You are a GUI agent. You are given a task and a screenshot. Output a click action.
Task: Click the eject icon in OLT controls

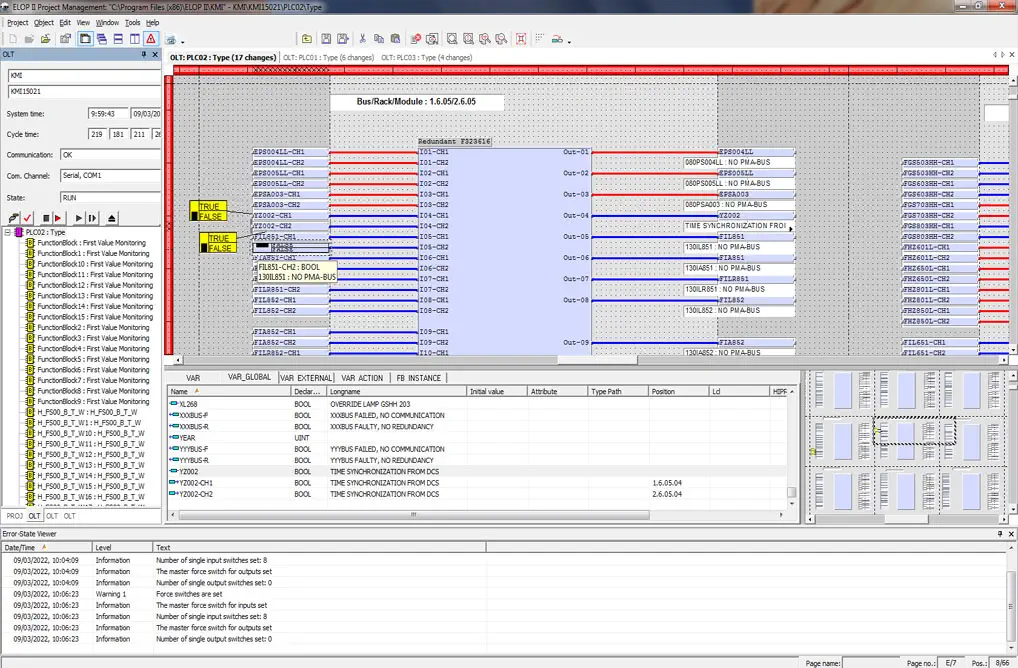[x=111, y=218]
